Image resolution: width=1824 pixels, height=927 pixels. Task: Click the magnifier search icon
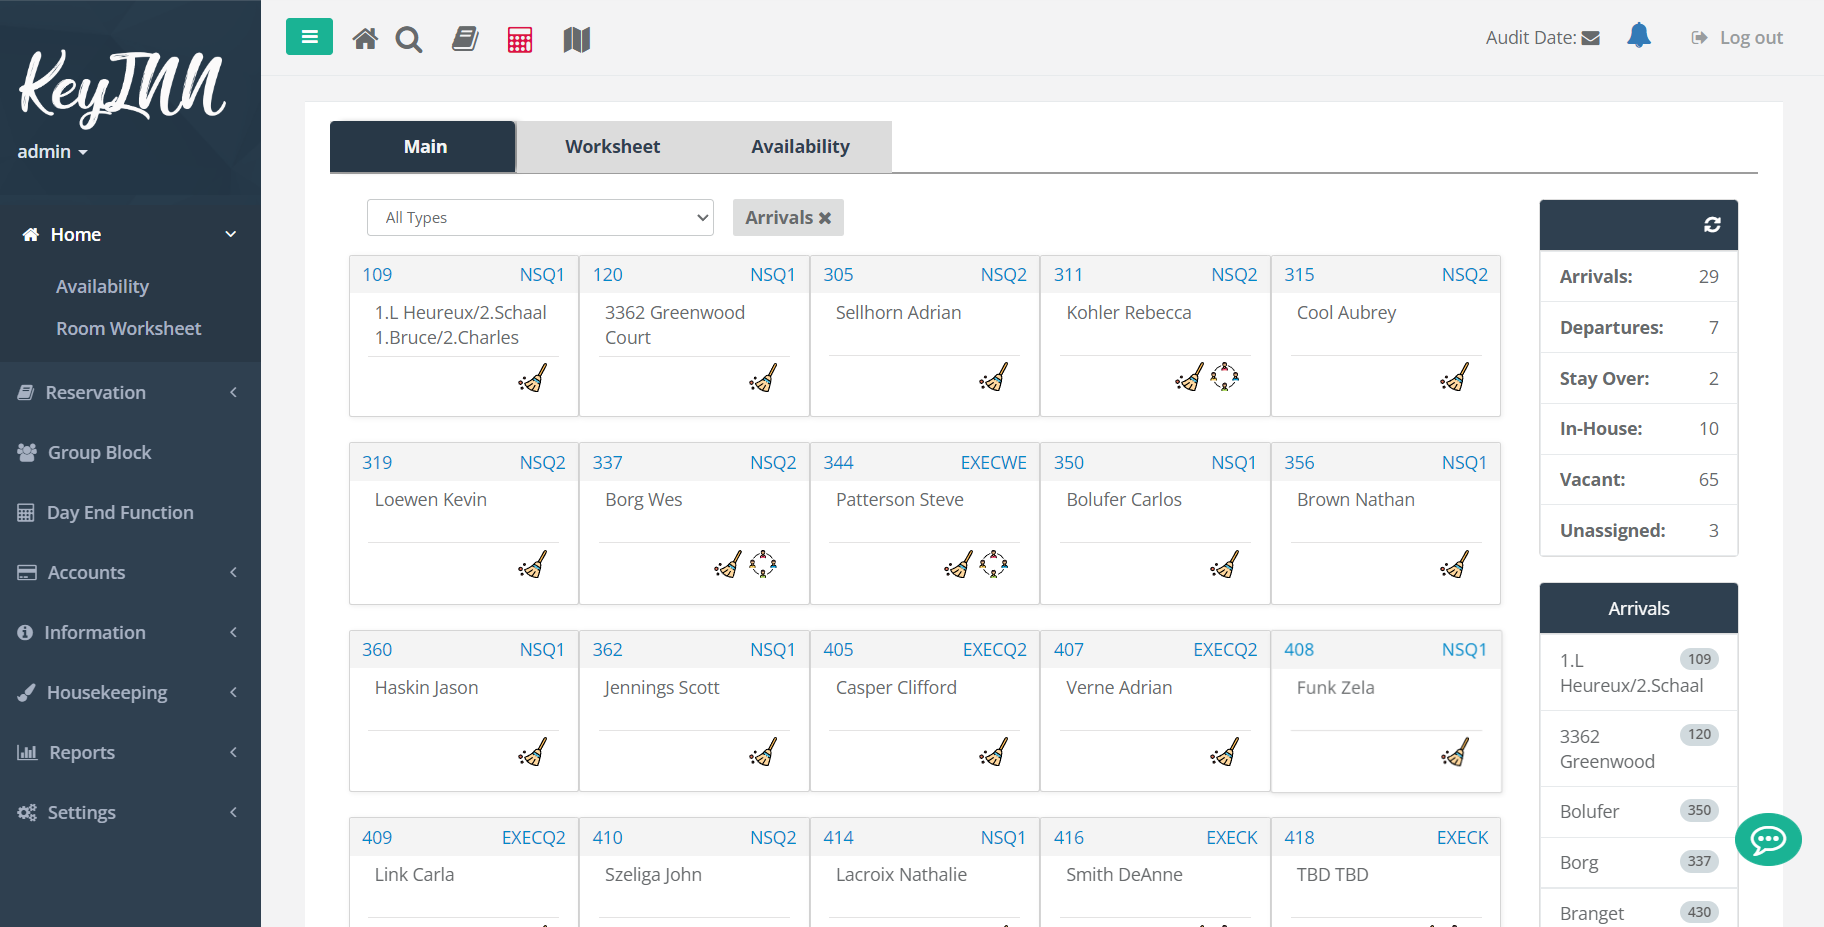pos(408,40)
